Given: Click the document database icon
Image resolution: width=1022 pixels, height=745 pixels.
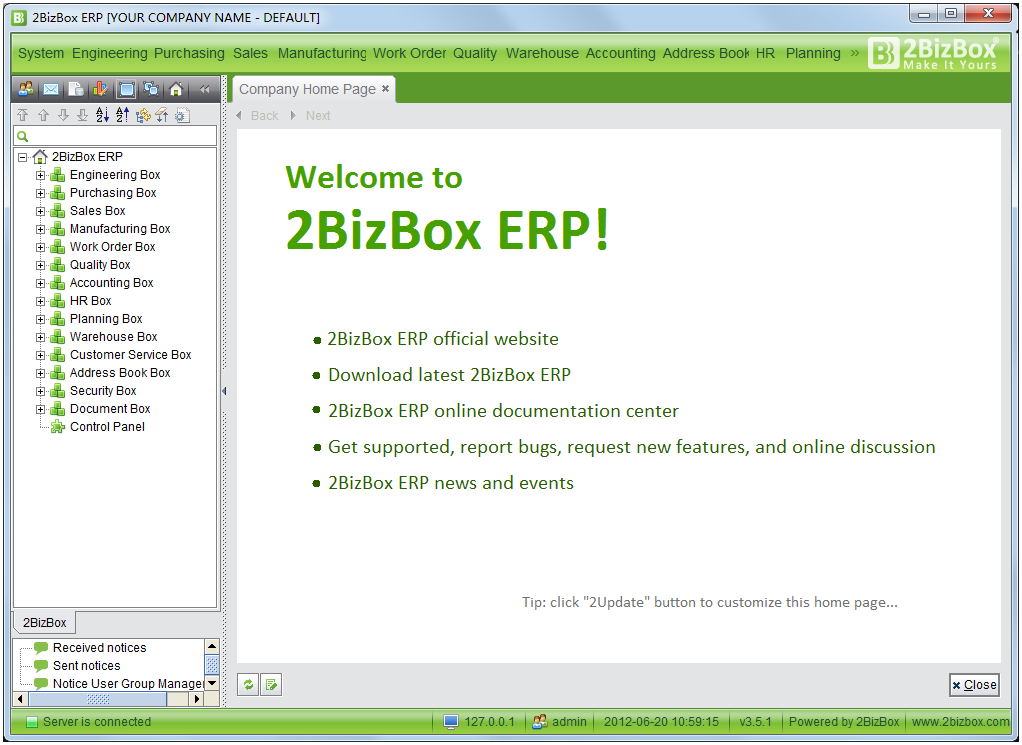Looking at the screenshot, I should pos(76,89).
